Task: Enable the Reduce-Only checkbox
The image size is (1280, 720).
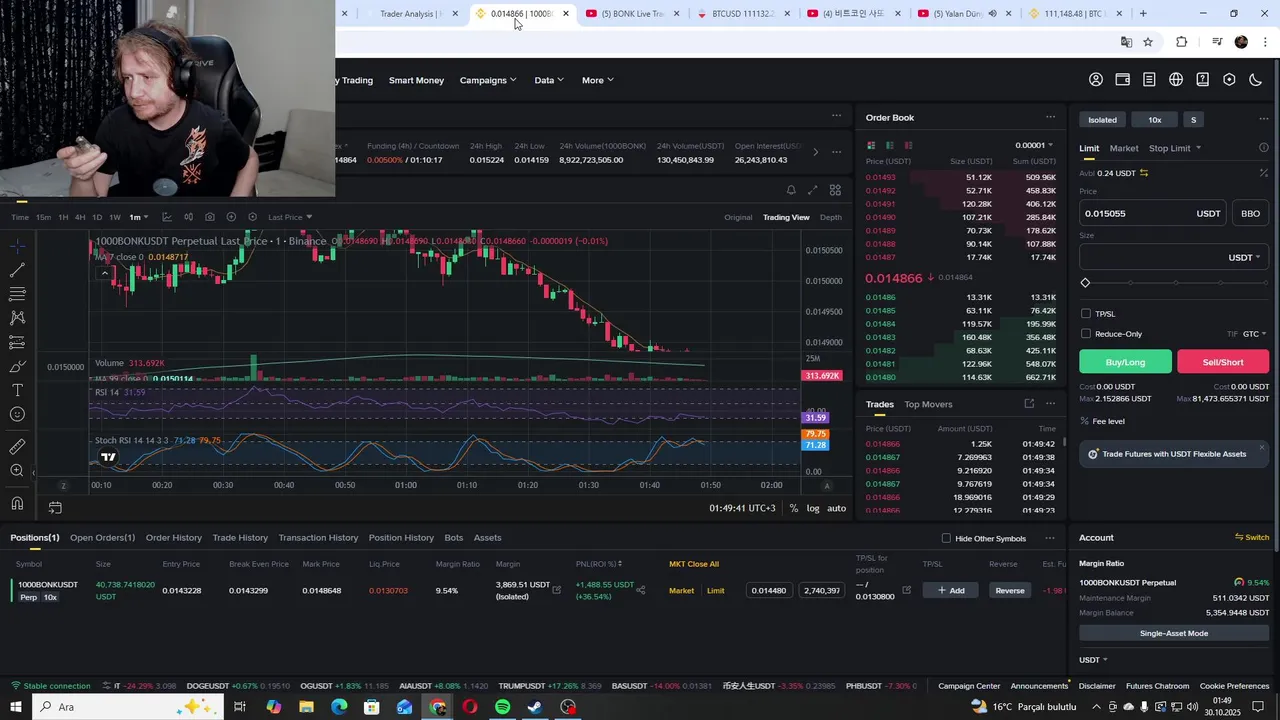Action: 1086,334
